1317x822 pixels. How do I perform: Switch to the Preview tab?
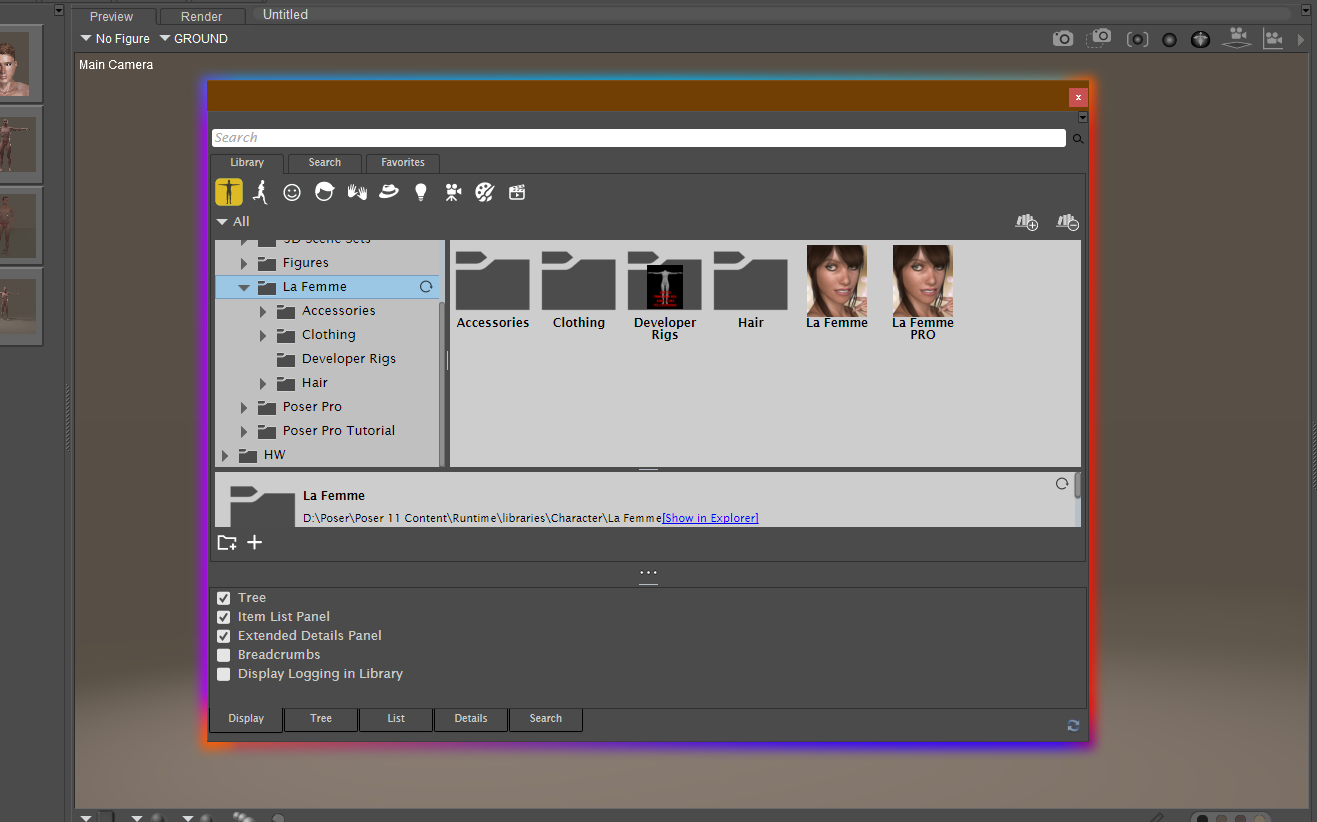(x=112, y=17)
